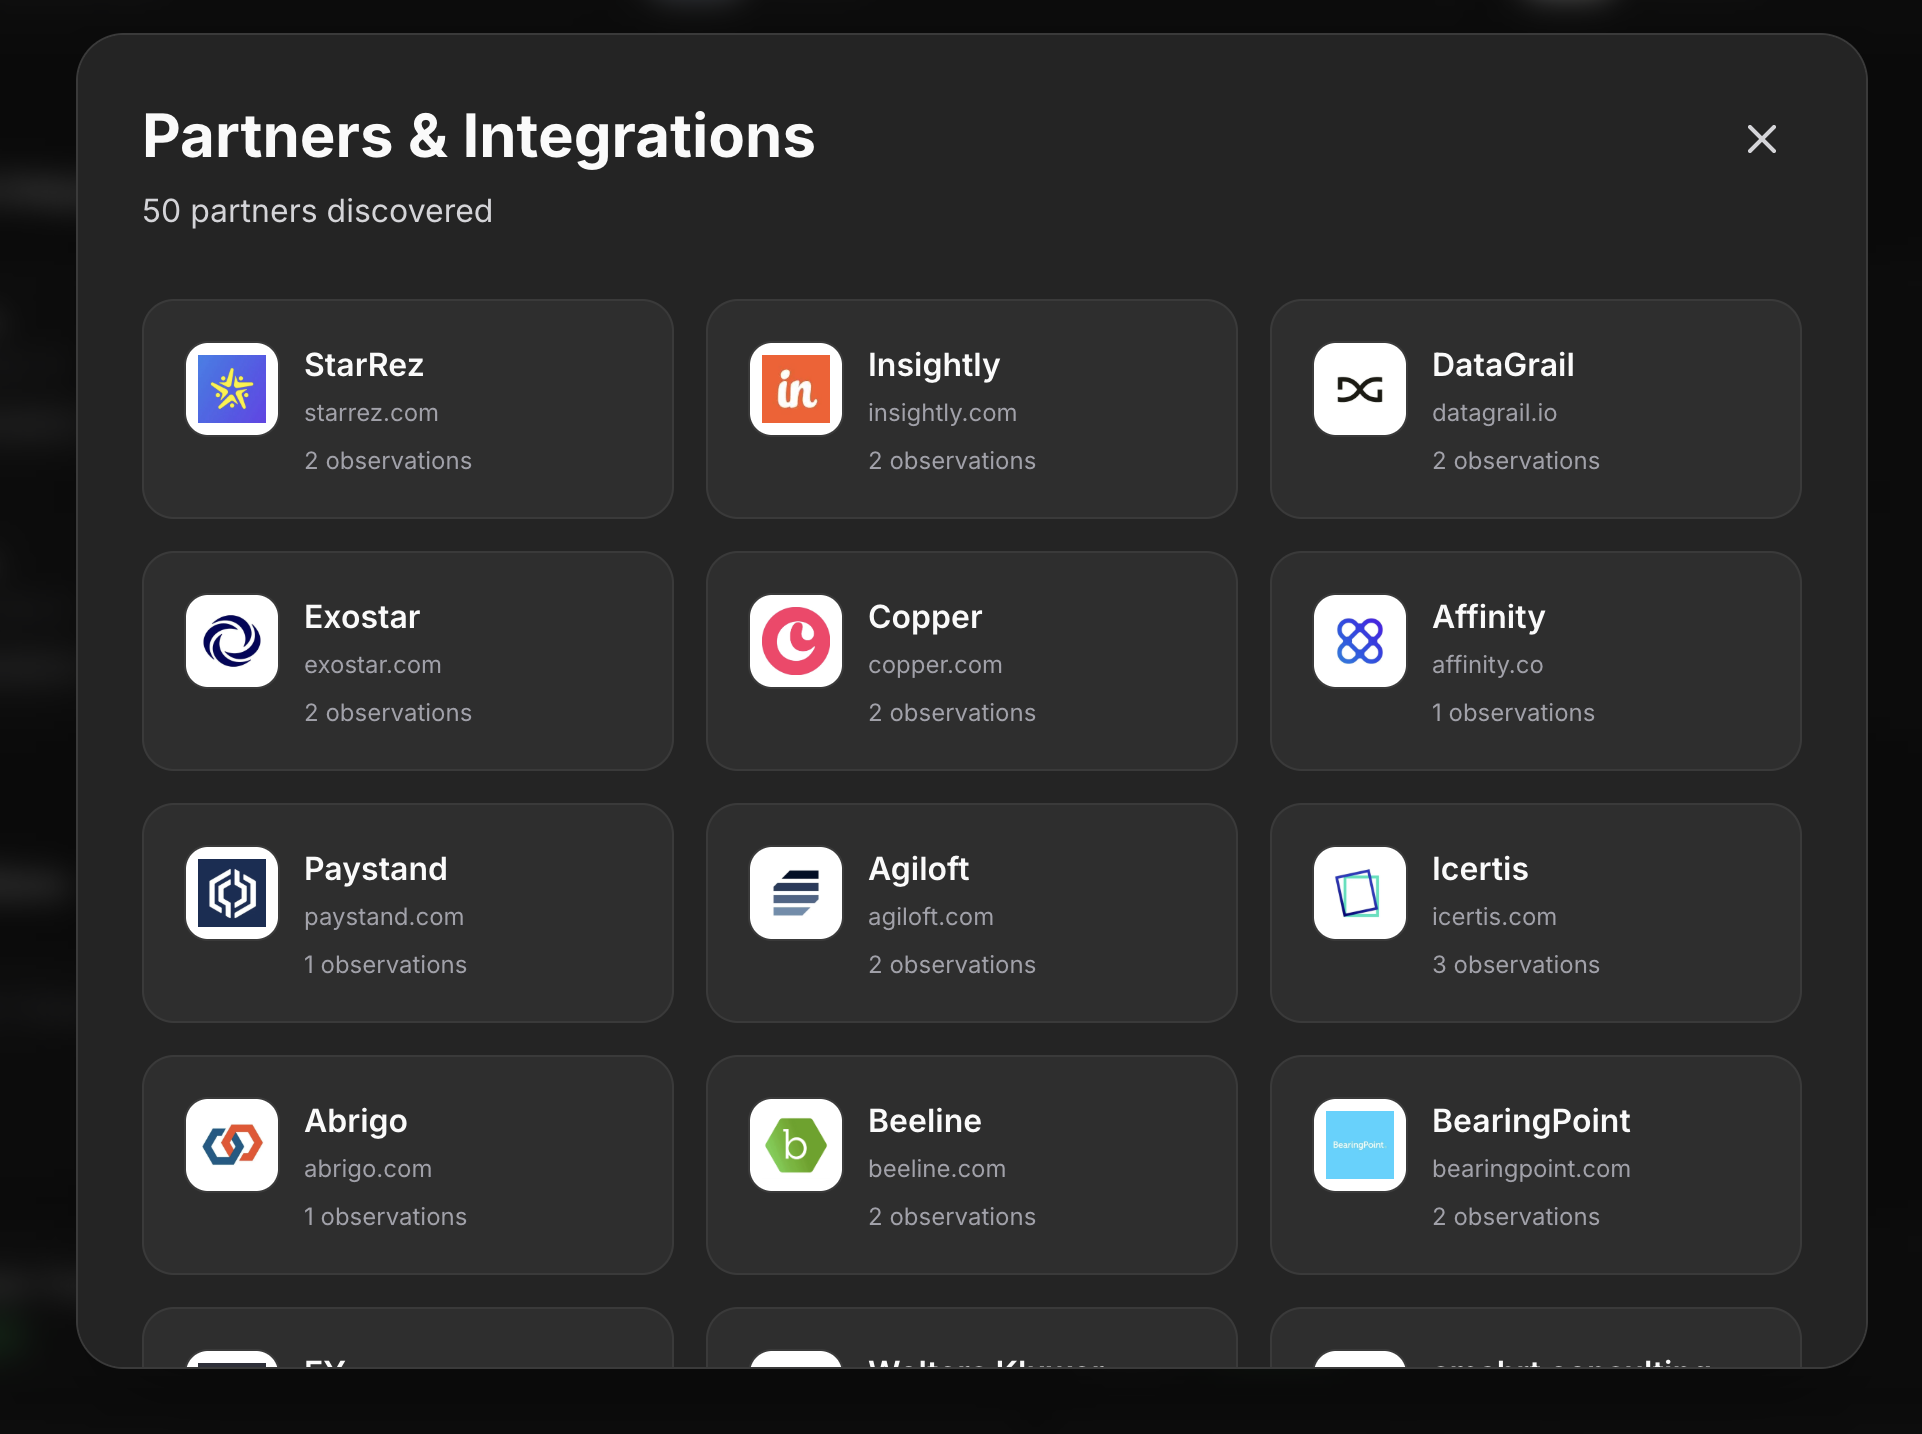The image size is (1922, 1434).
Task: Click the Insightly logo icon
Action: click(795, 389)
